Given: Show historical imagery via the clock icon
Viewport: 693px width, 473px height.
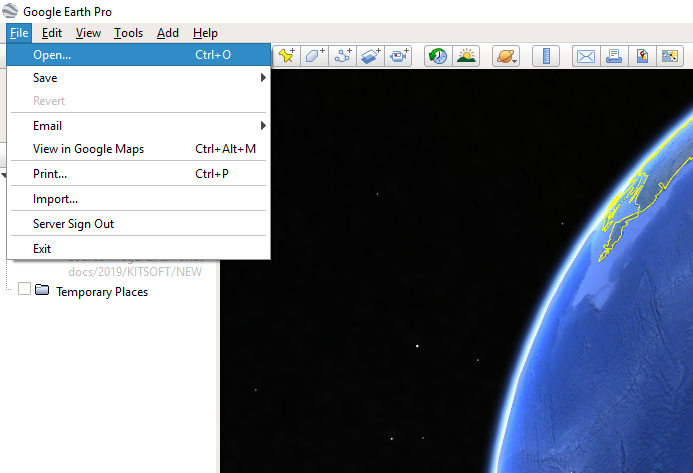Looking at the screenshot, I should click(x=438, y=56).
